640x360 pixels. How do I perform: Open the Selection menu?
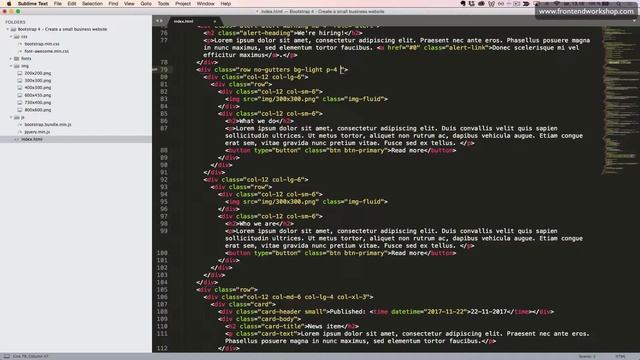(92, 4)
